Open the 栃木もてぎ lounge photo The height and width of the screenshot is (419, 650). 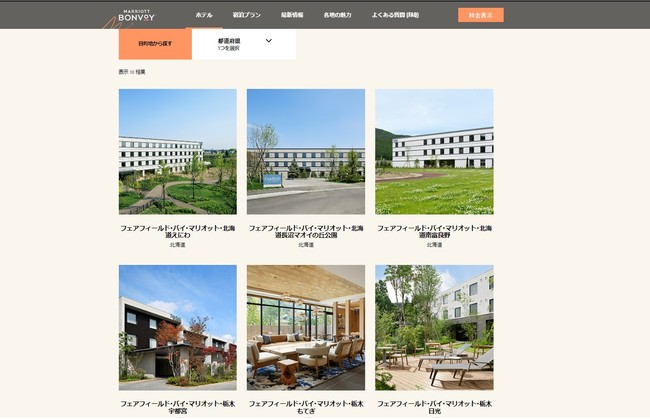(x=306, y=328)
